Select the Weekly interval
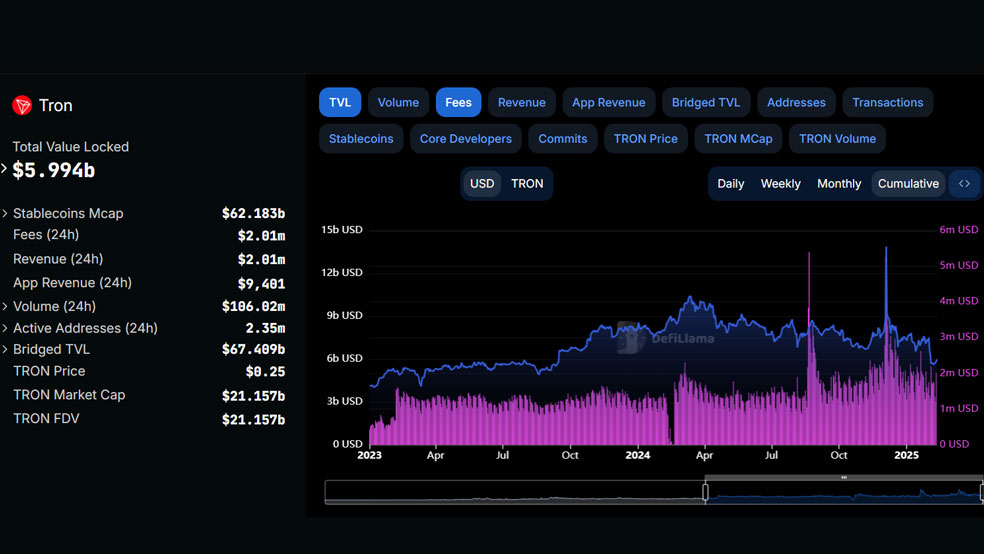This screenshot has width=984, height=554. [781, 184]
